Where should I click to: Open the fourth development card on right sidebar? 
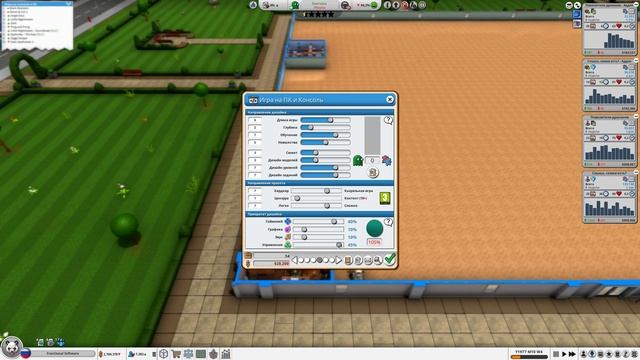point(609,197)
